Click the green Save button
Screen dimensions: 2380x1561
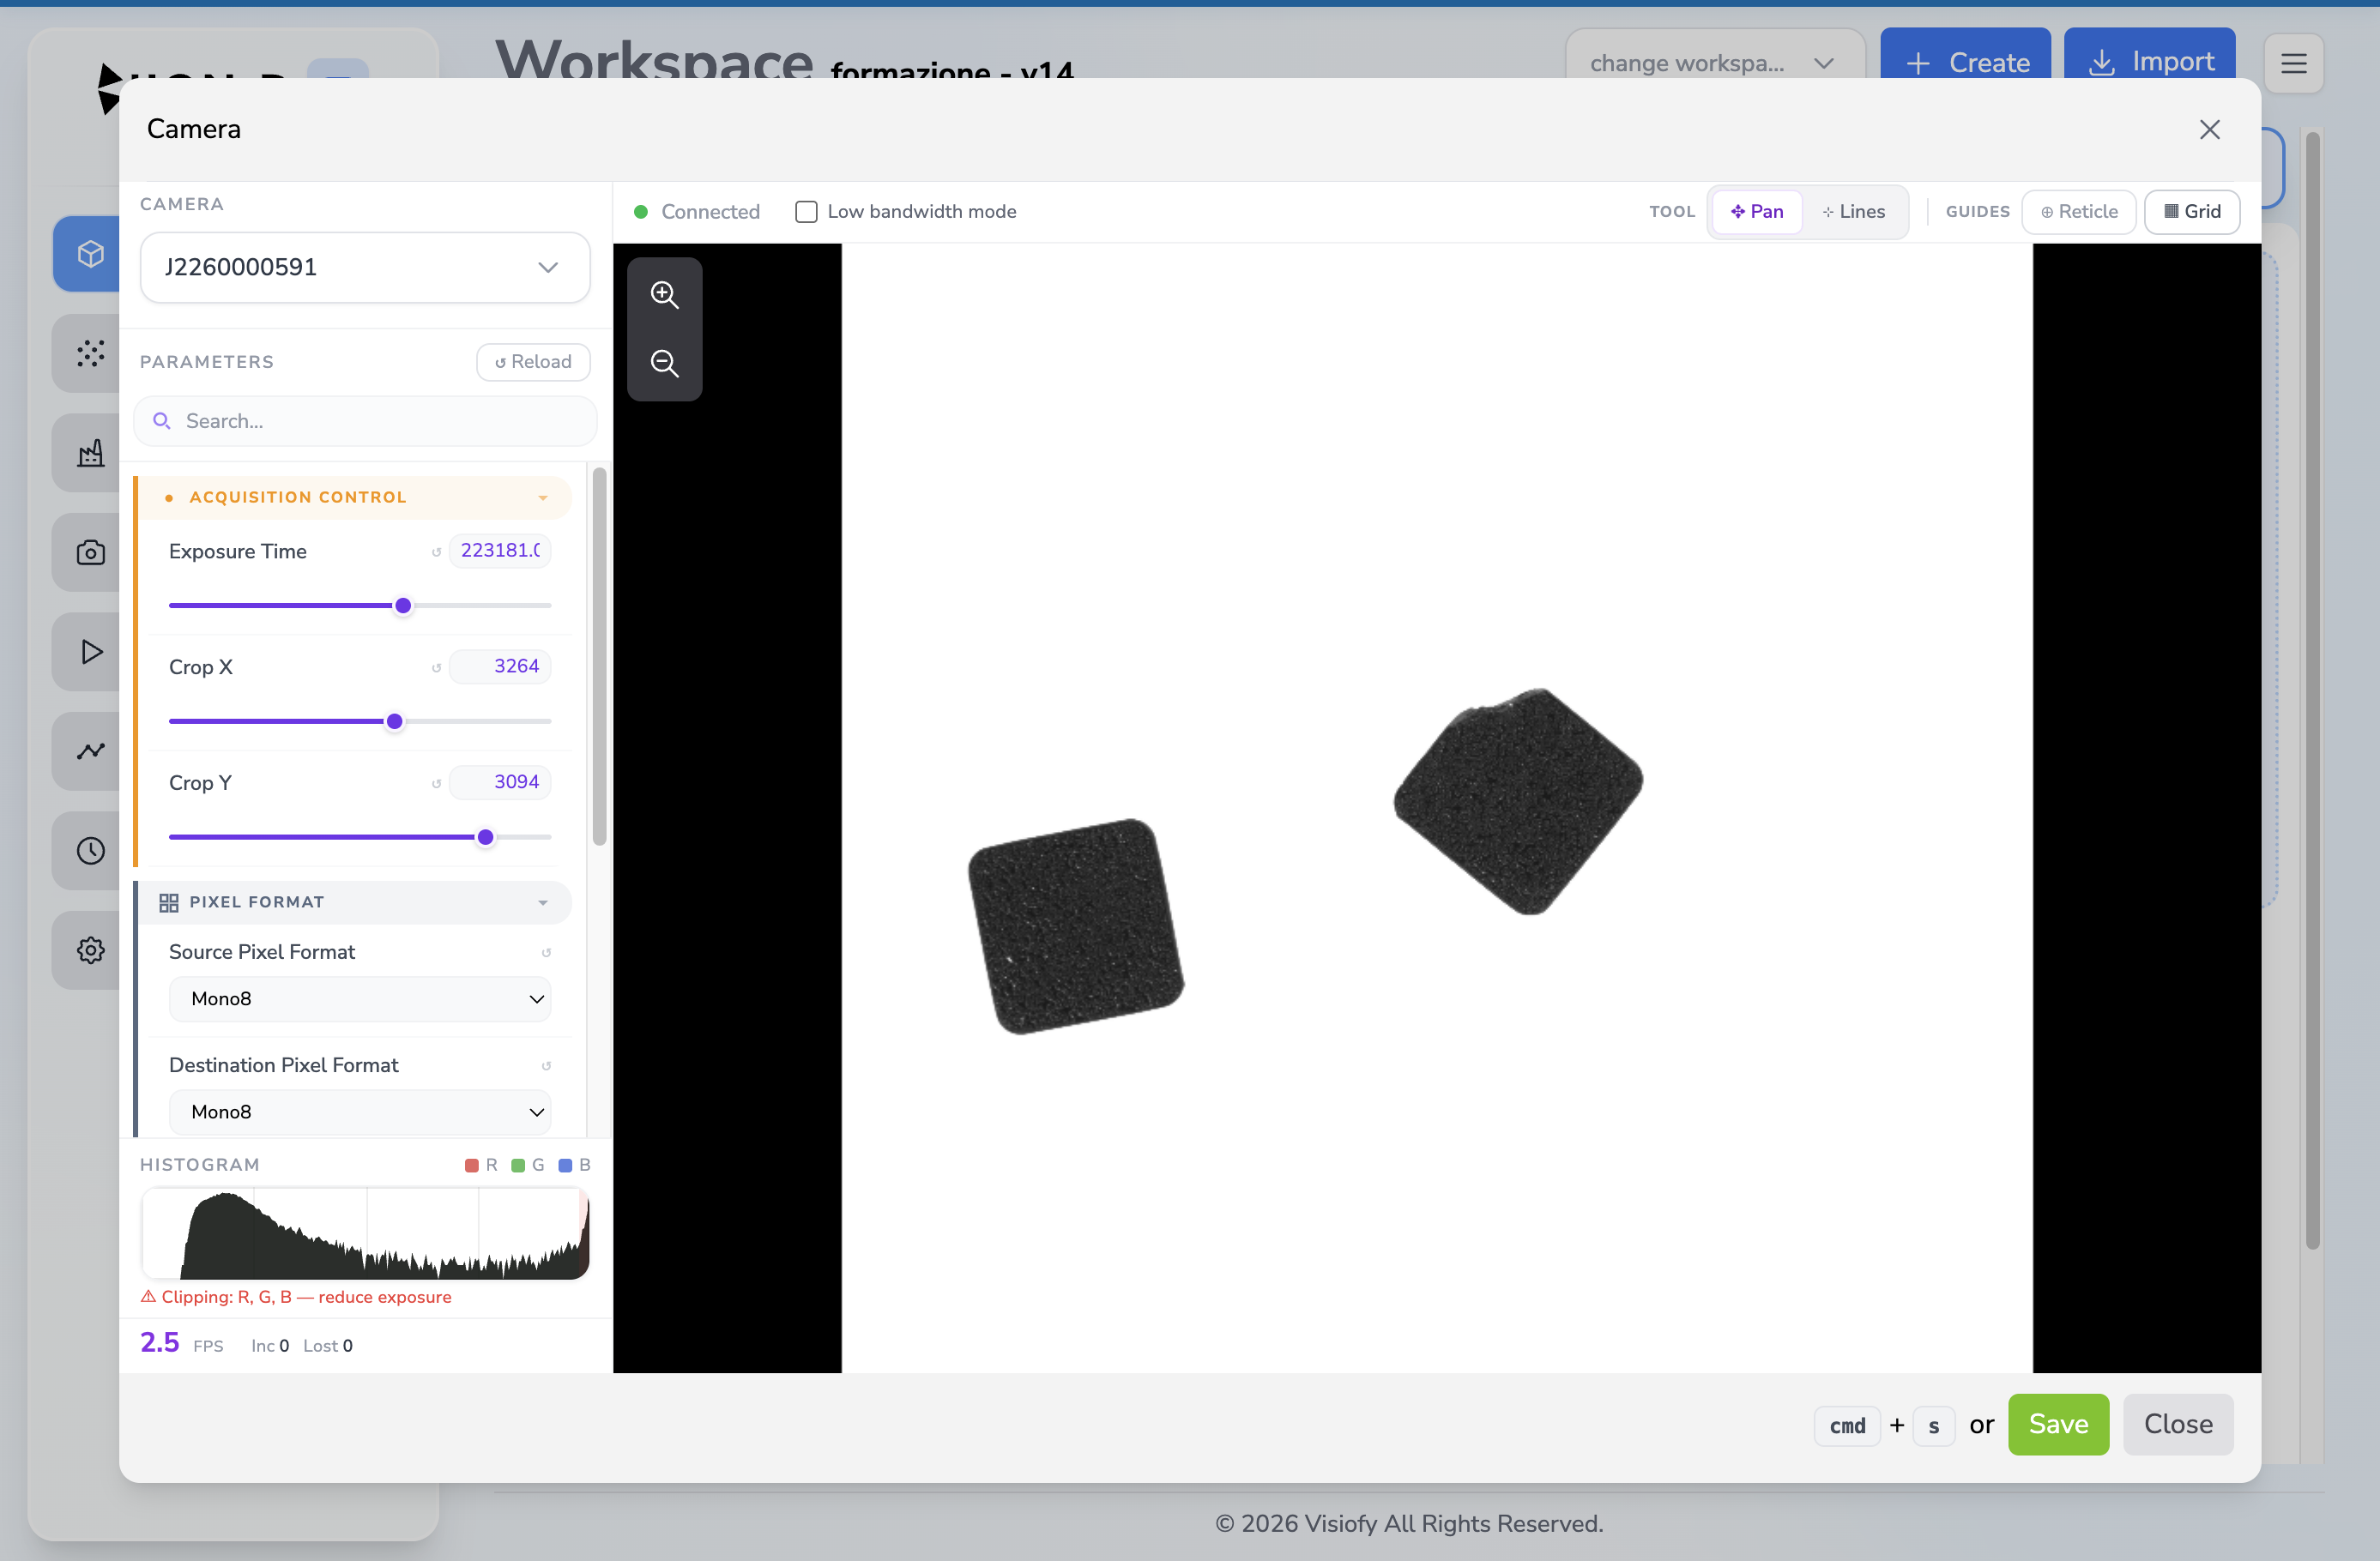[2058, 1424]
